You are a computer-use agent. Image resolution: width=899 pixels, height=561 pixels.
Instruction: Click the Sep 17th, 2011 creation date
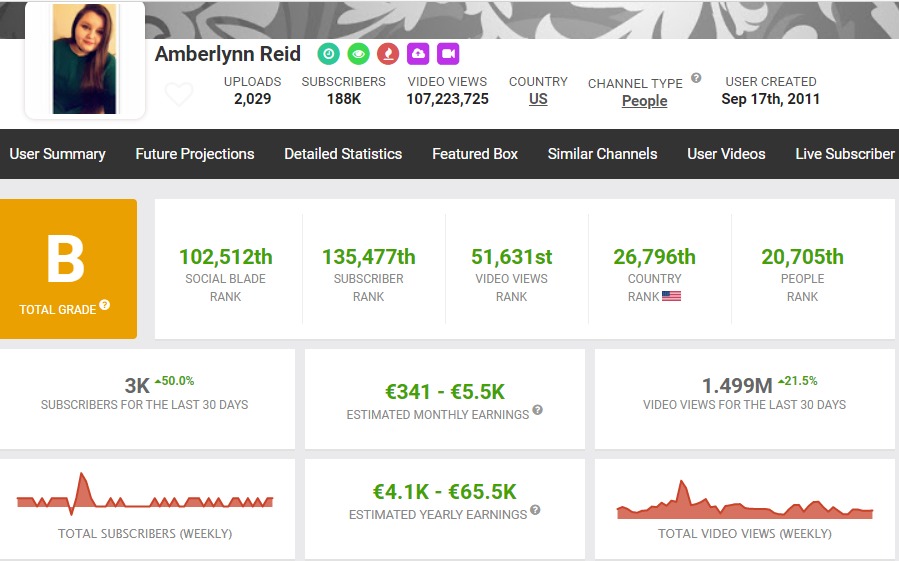(x=771, y=99)
